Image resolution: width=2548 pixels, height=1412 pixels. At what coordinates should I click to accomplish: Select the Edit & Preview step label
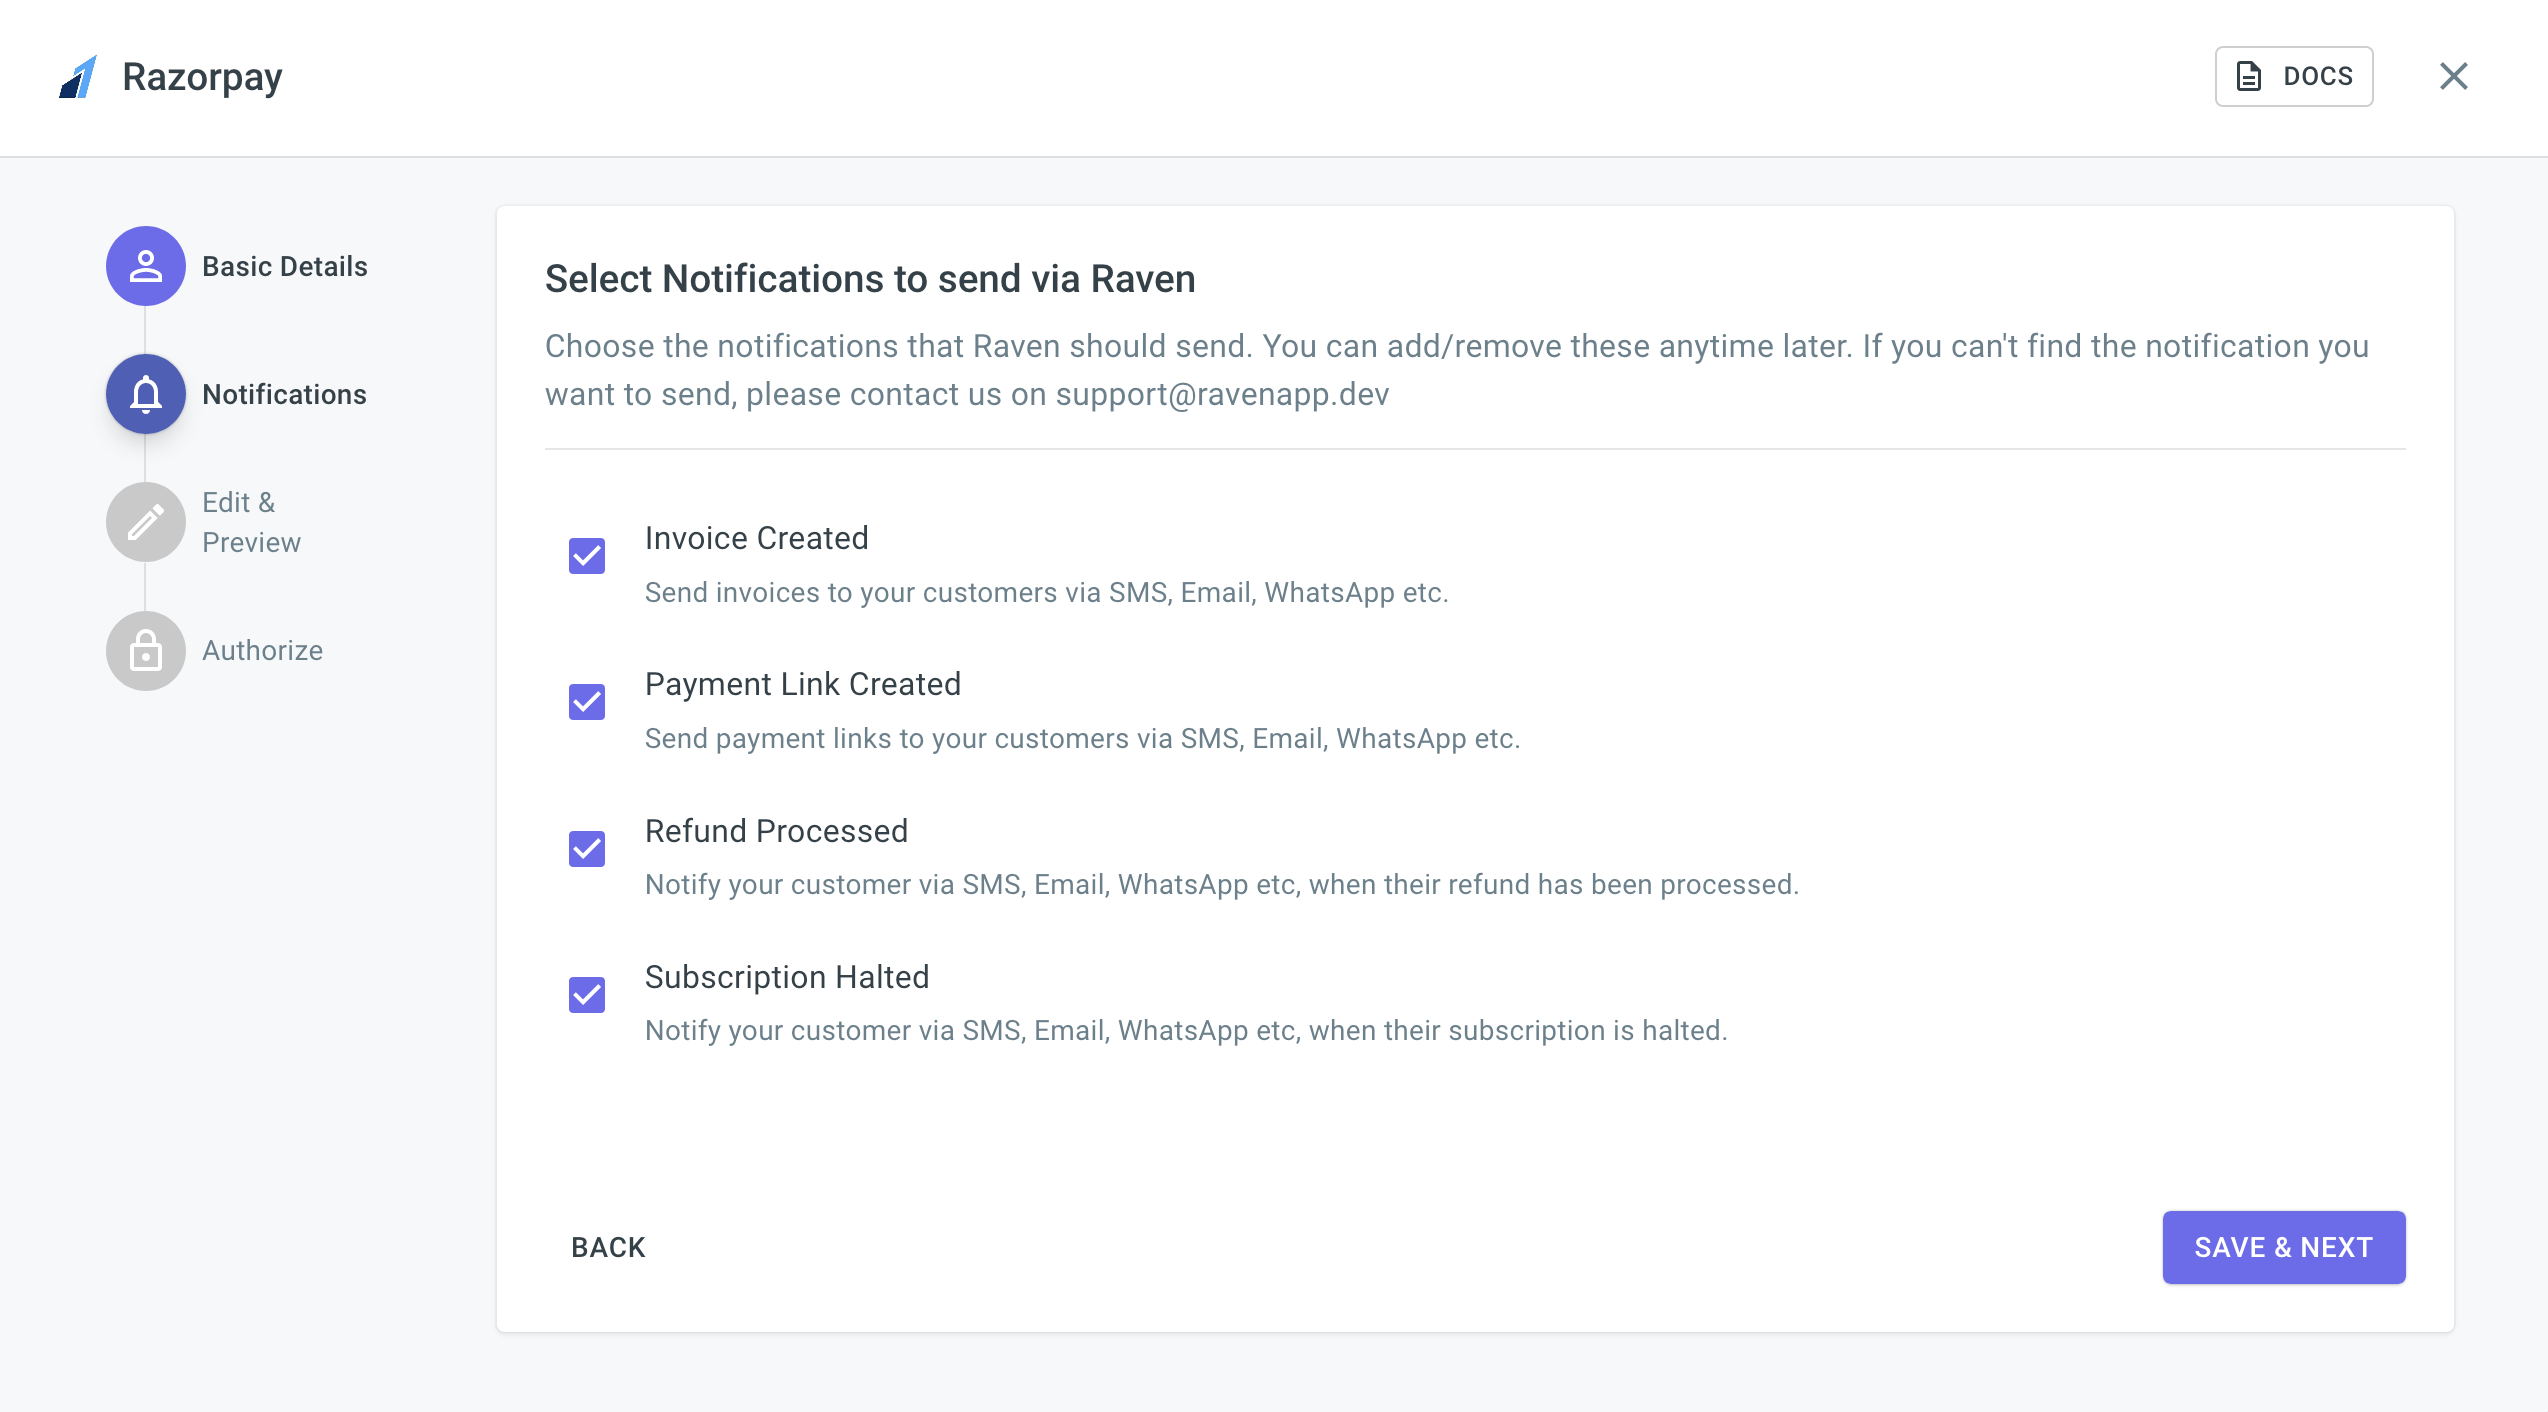click(251, 521)
